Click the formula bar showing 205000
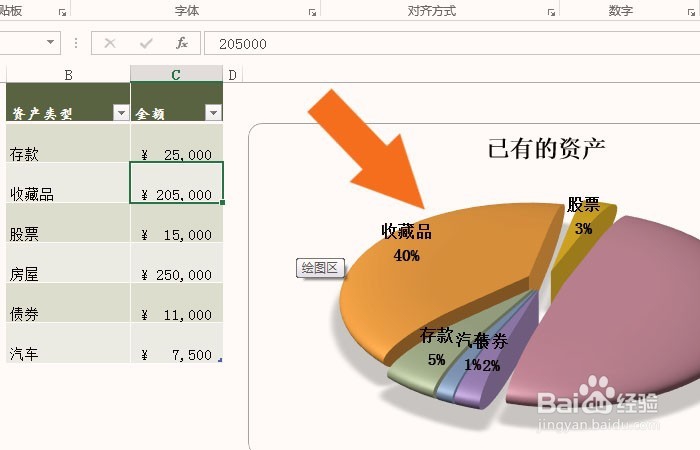The width and height of the screenshot is (700, 450). [x=452, y=43]
